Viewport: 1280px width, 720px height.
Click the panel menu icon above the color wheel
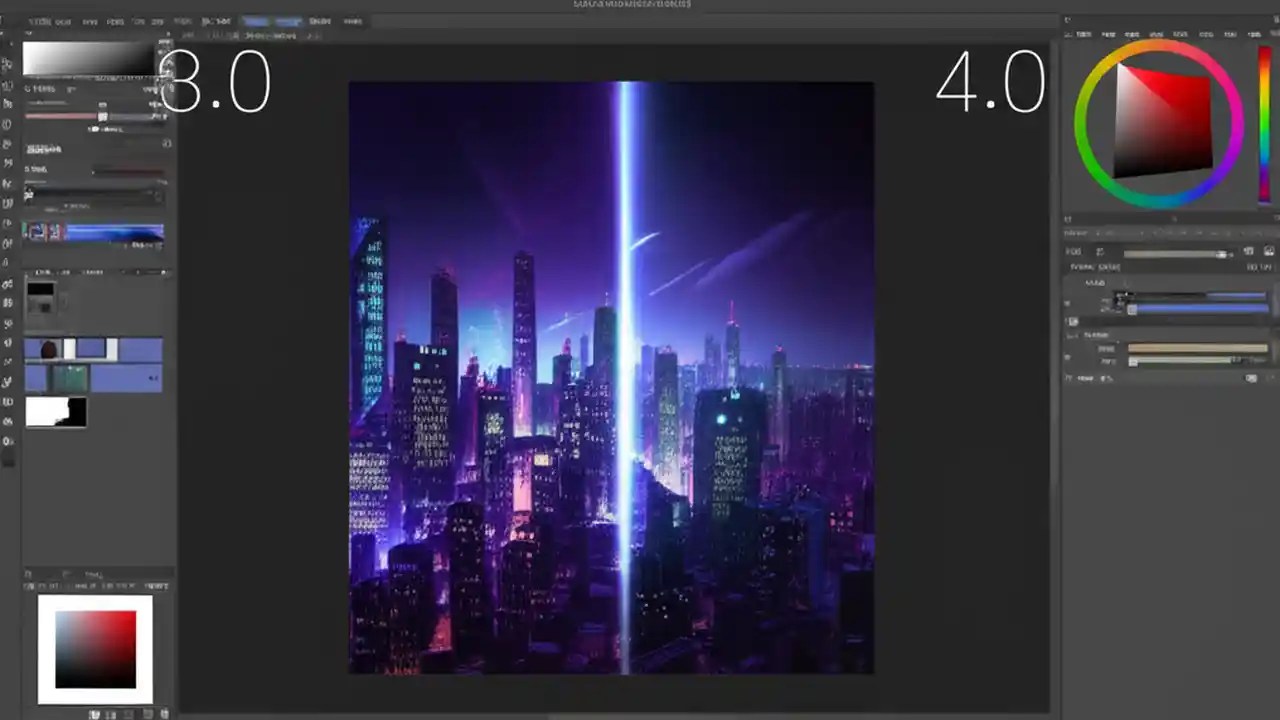pos(1068,33)
